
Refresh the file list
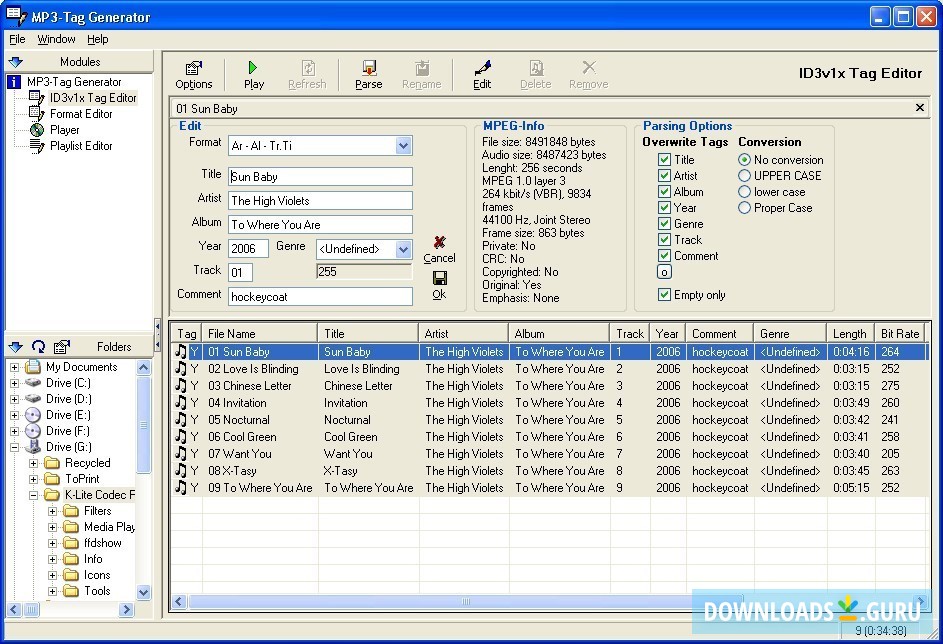[x=308, y=72]
